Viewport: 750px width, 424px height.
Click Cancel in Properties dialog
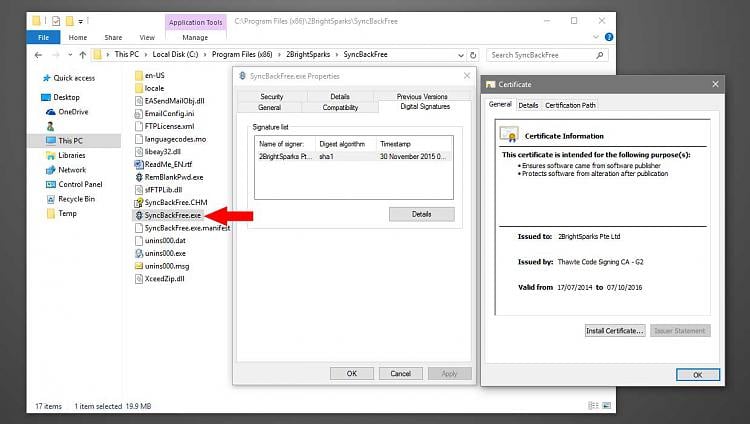pyautogui.click(x=400, y=373)
